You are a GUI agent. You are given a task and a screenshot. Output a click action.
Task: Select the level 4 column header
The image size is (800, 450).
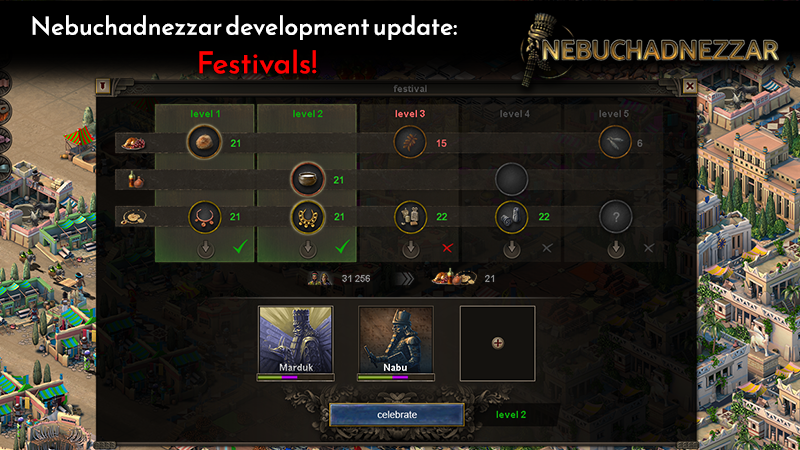514,114
